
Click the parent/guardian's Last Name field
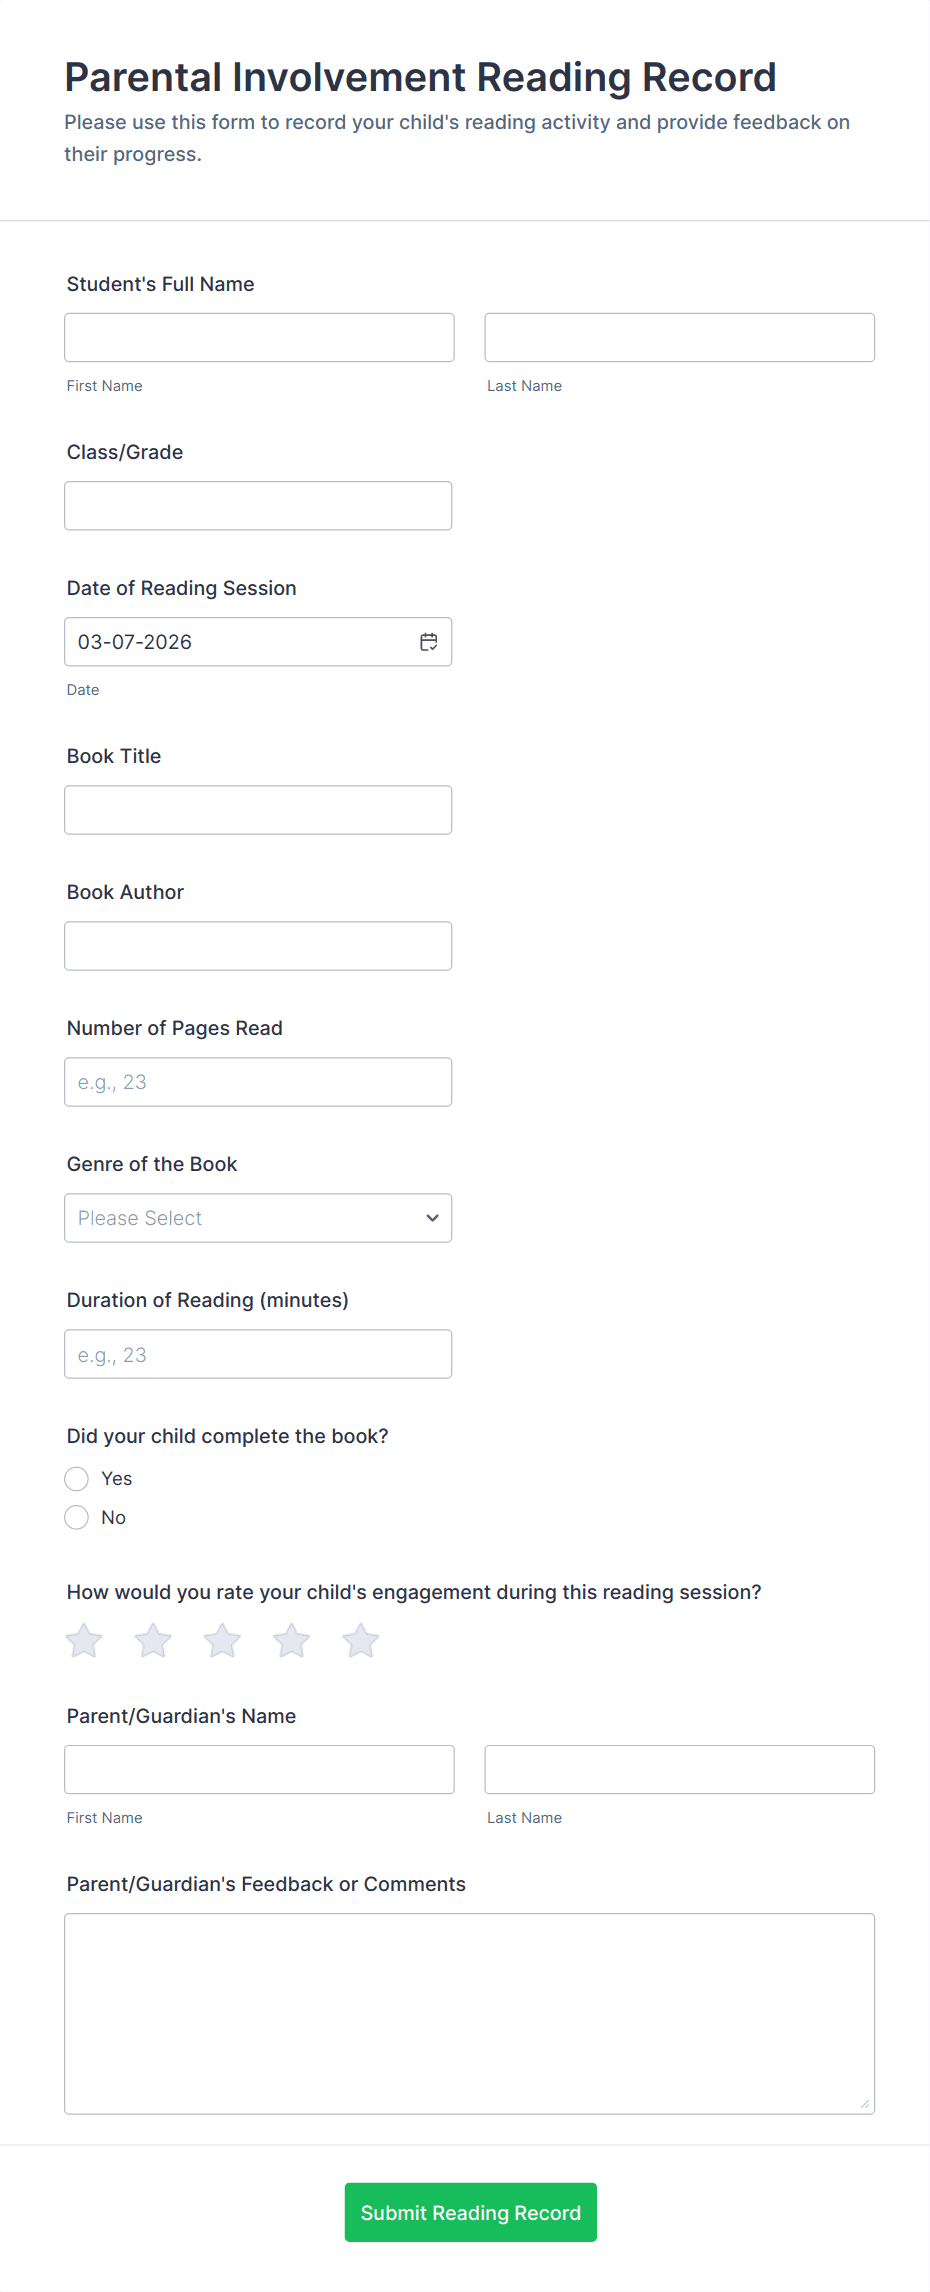679,1770
